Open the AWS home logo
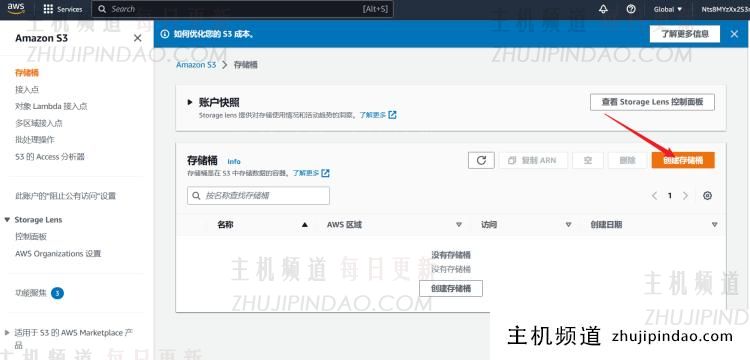The image size is (750, 360). 16,8
